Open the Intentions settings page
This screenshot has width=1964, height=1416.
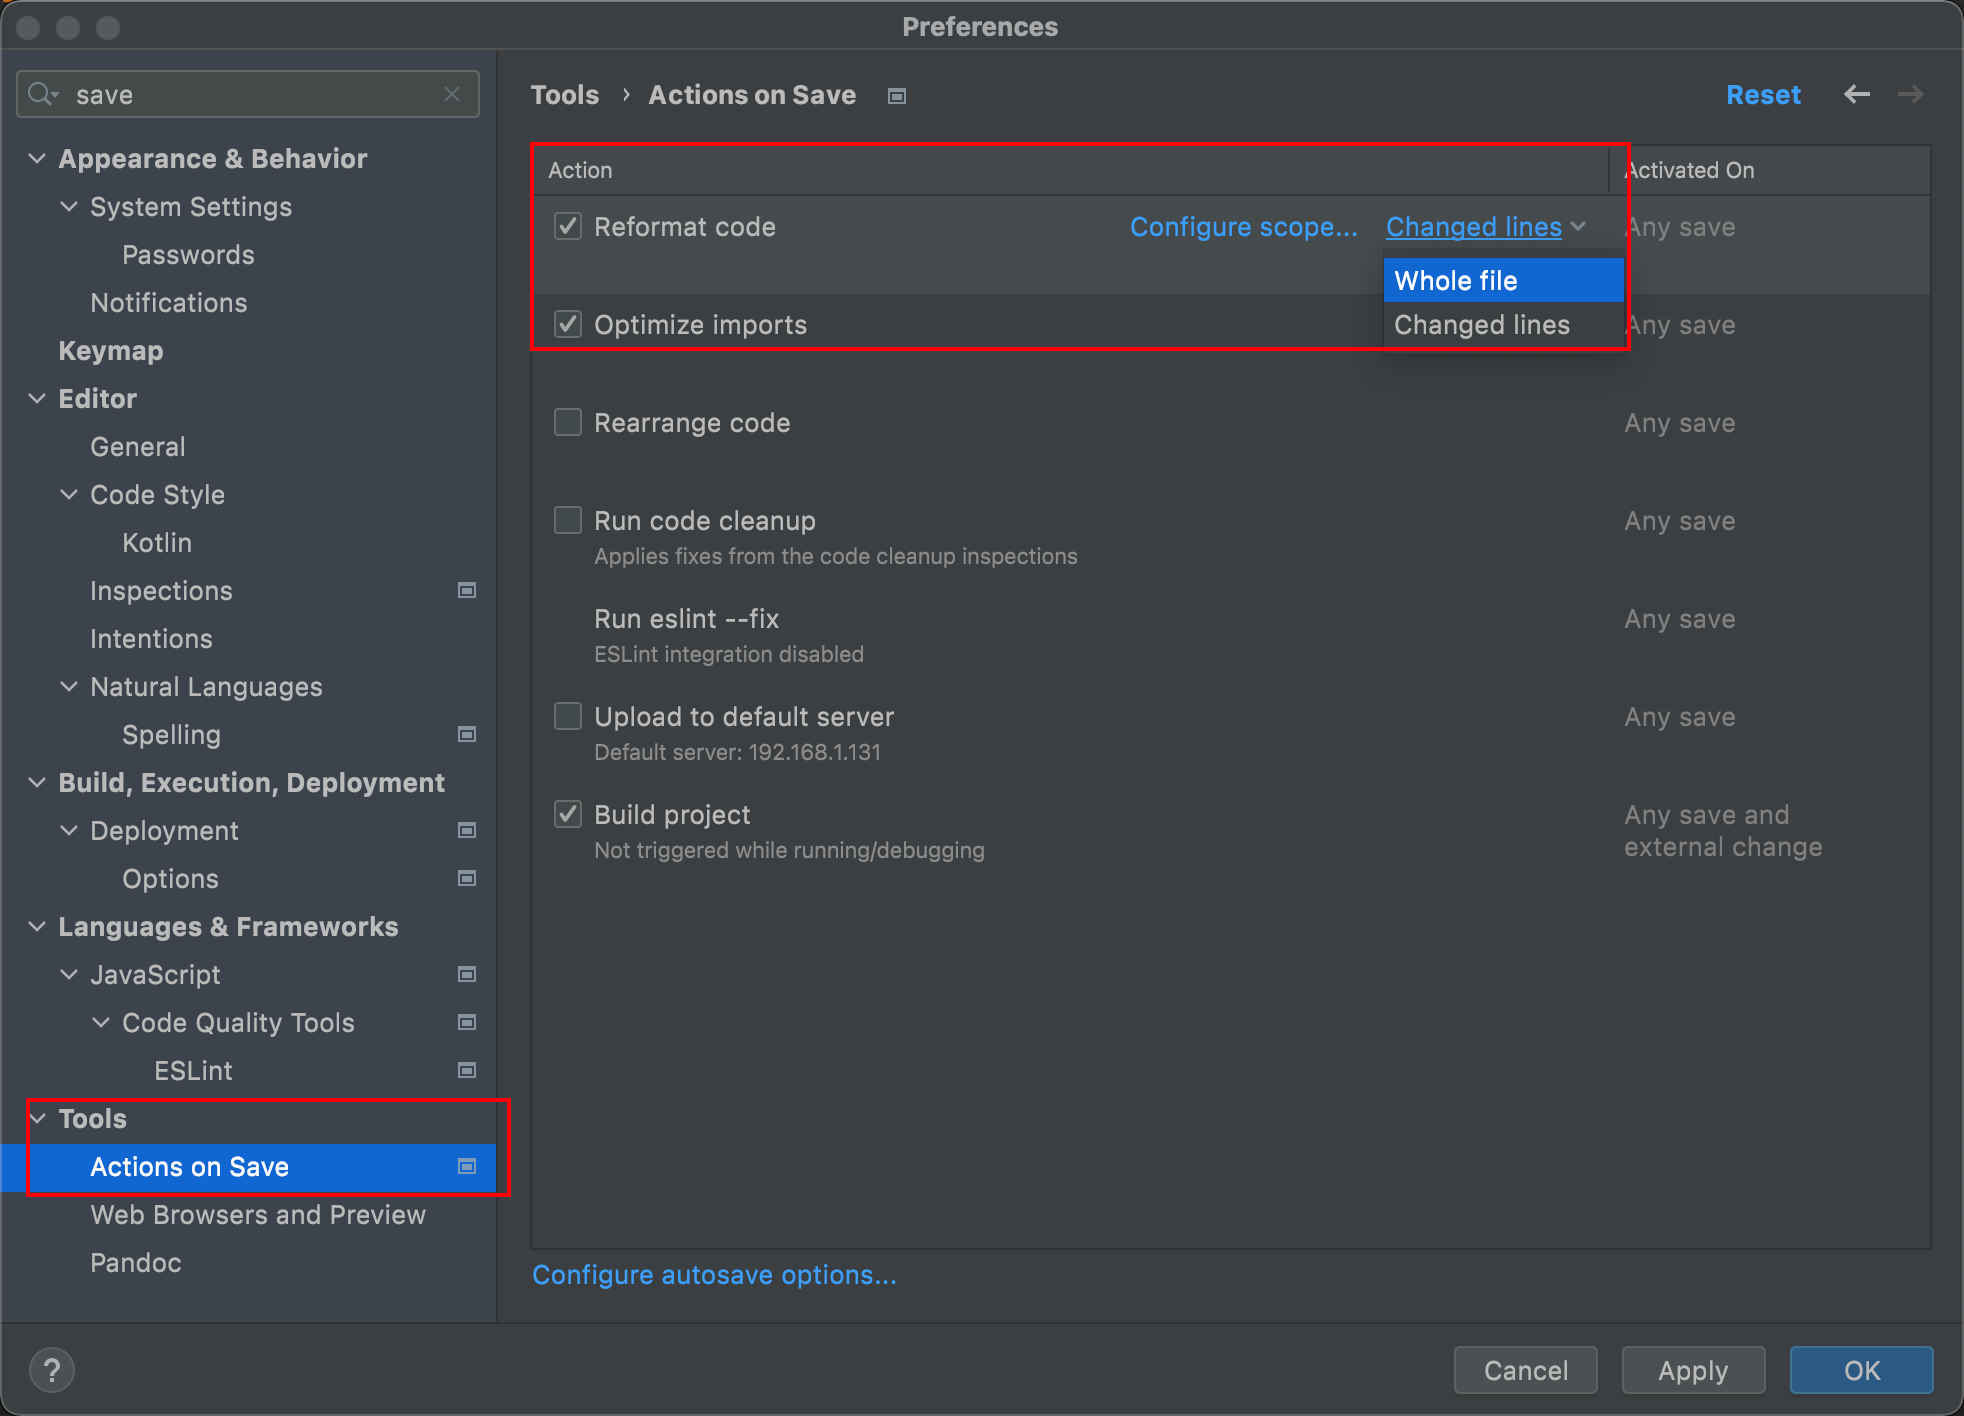point(151,639)
